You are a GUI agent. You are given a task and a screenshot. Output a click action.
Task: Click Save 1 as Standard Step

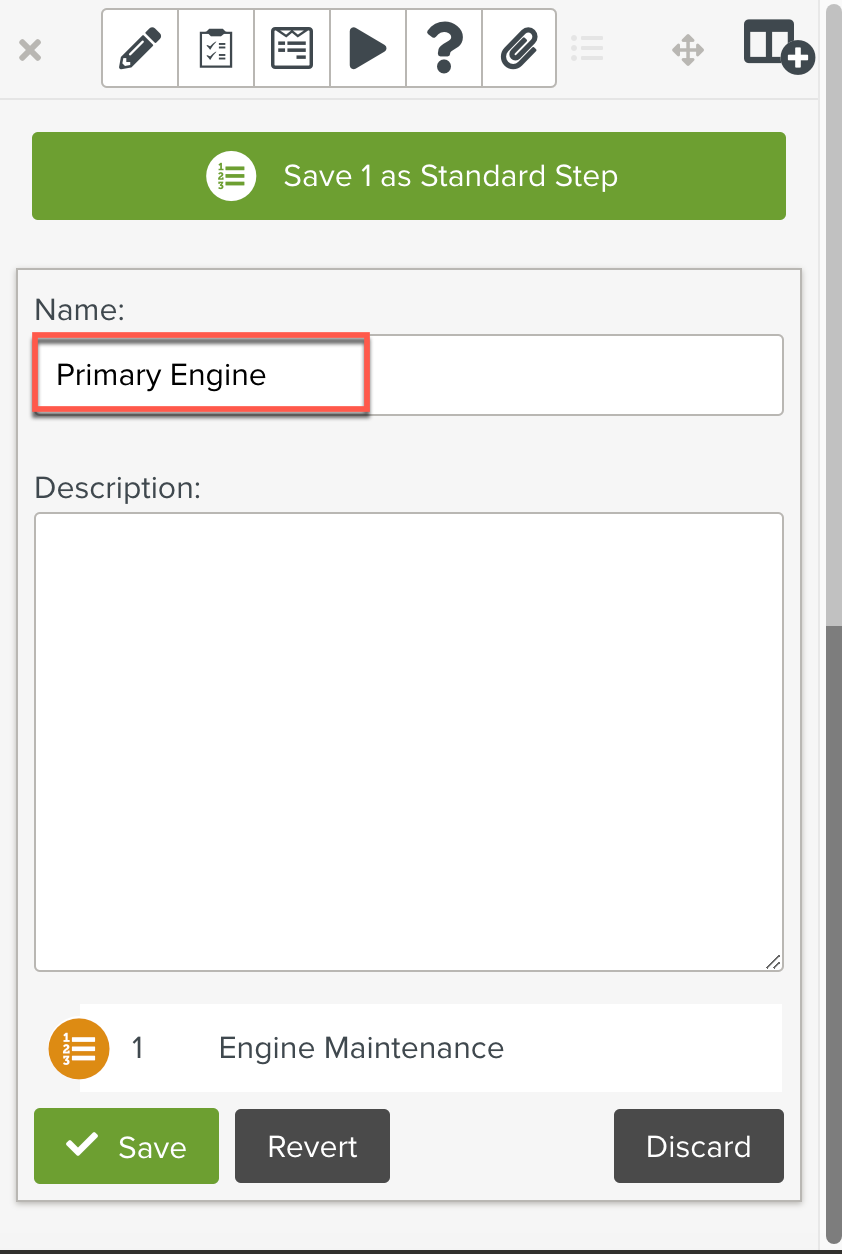pyautogui.click(x=409, y=176)
